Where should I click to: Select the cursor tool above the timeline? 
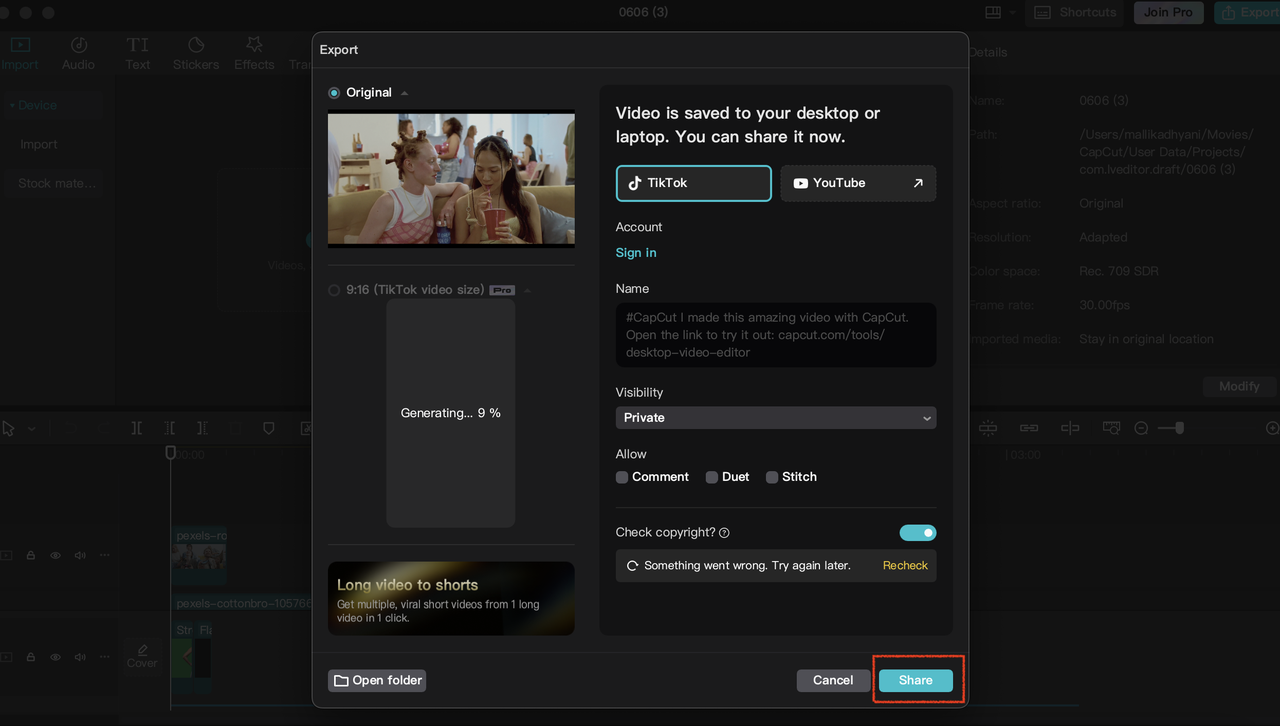pos(8,428)
